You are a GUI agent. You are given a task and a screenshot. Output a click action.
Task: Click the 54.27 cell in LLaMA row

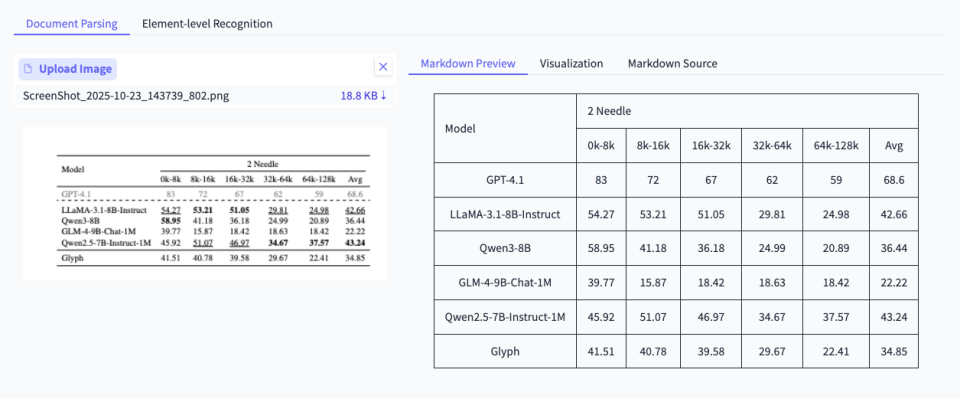[x=601, y=214]
